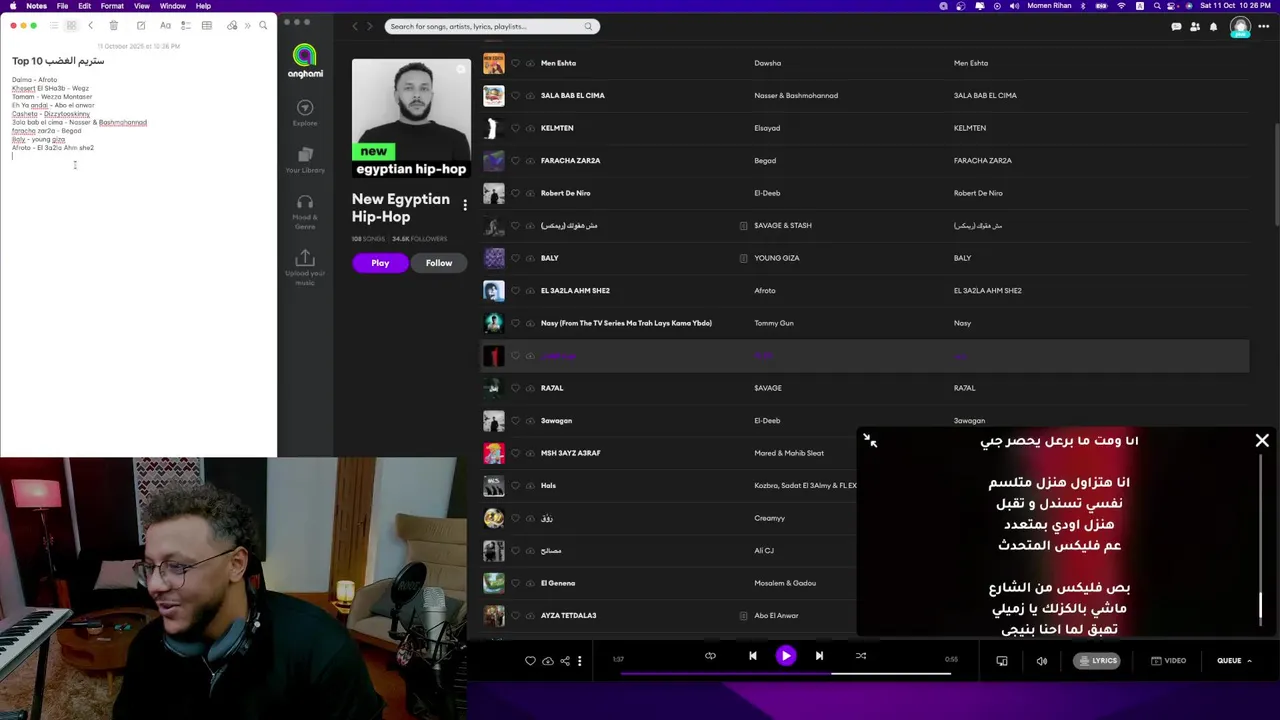Expand the QUEUE panel
The width and height of the screenshot is (1280, 720).
(x=1234, y=661)
